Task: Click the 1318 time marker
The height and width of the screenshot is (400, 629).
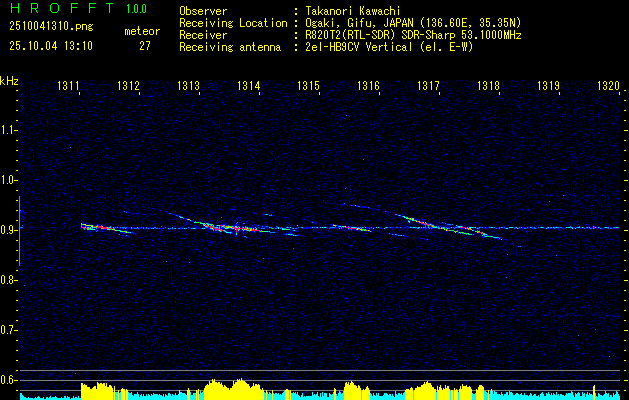Action: coord(489,86)
